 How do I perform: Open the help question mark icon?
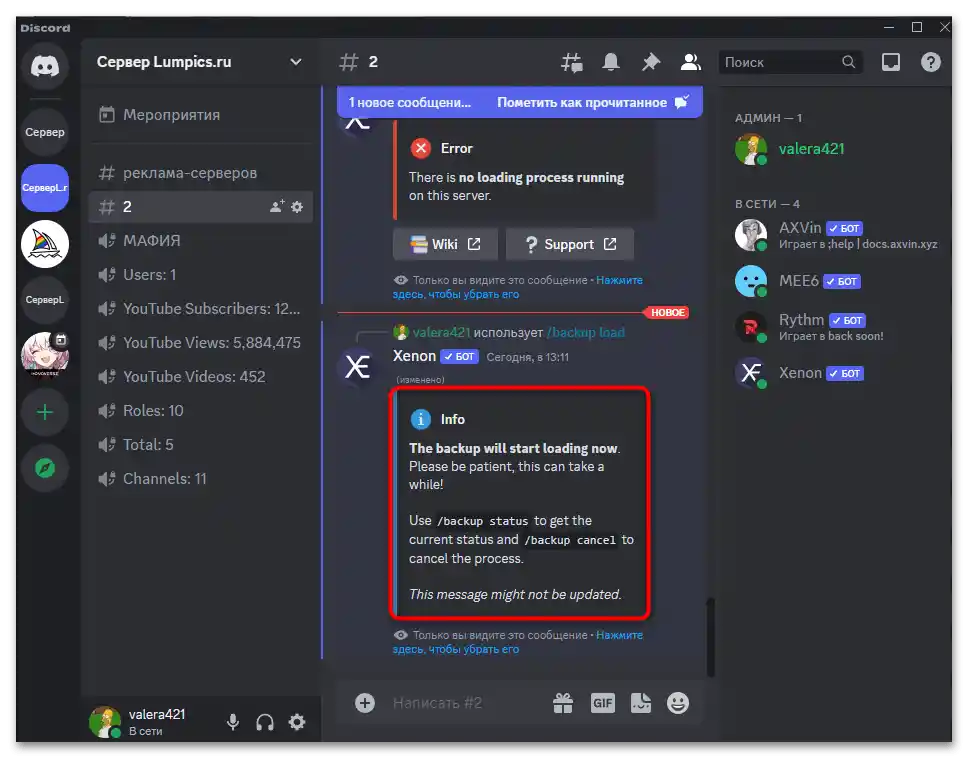930,62
